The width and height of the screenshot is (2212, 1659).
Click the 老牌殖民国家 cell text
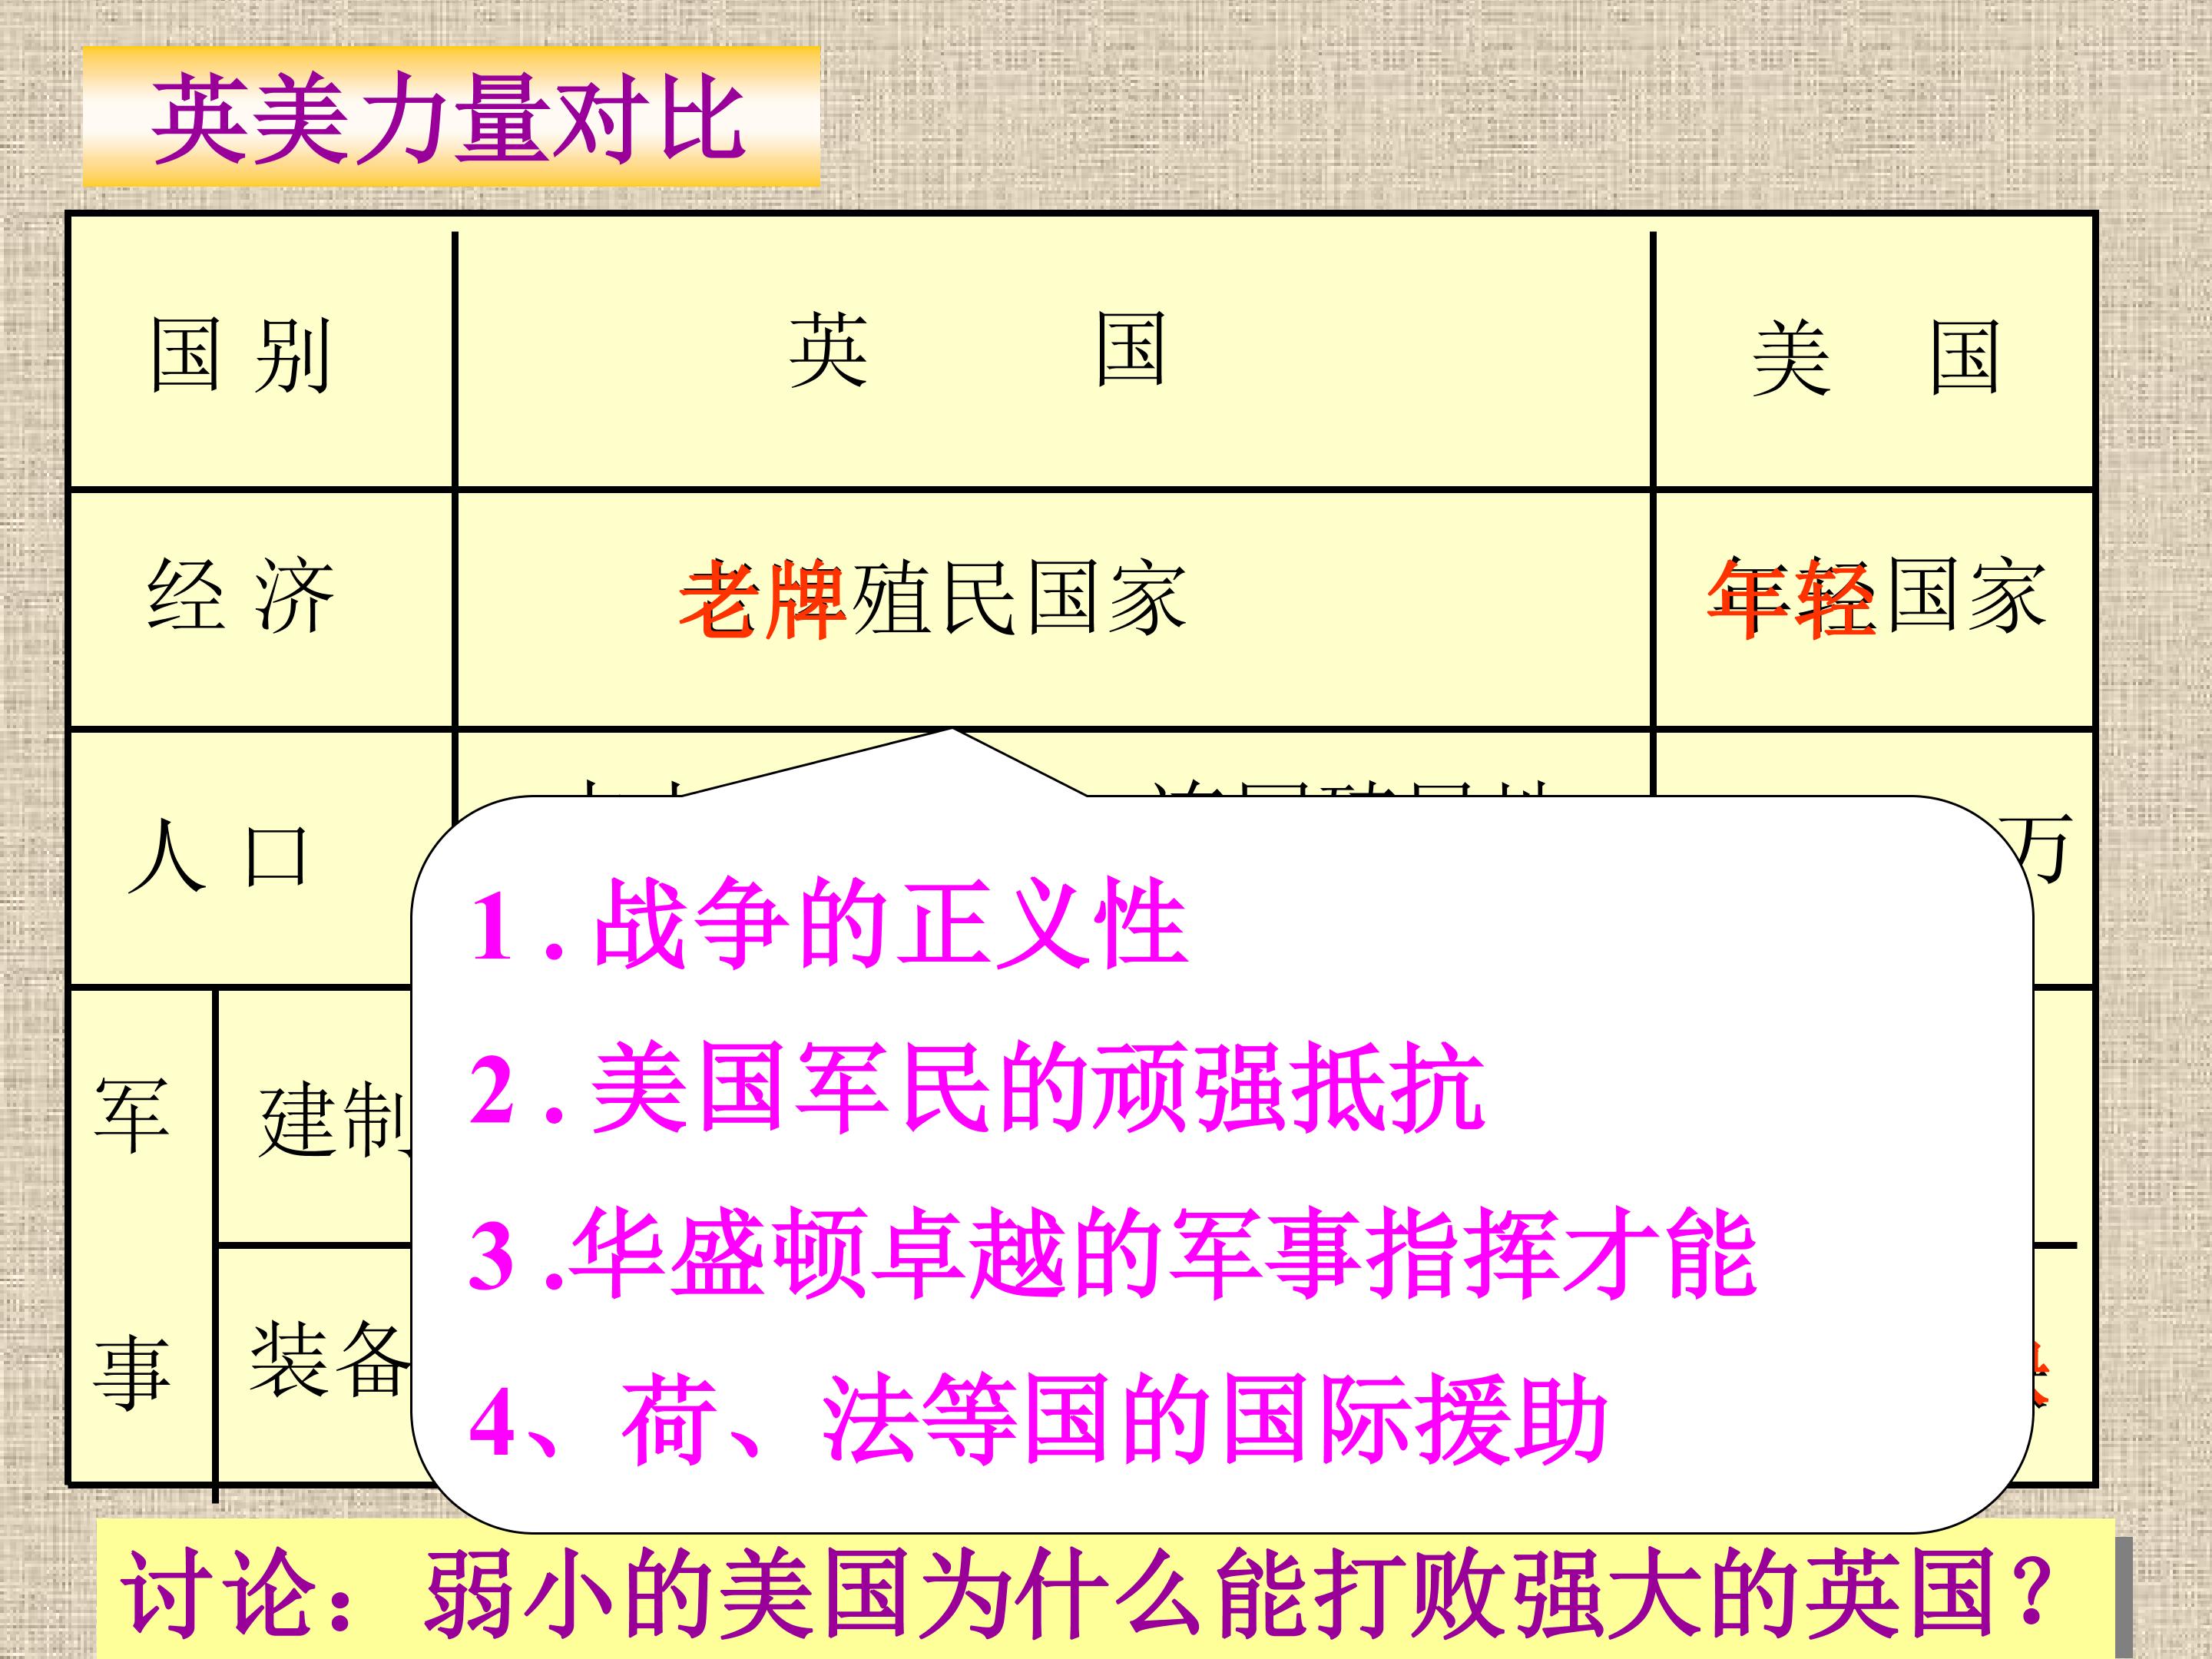coord(932,598)
